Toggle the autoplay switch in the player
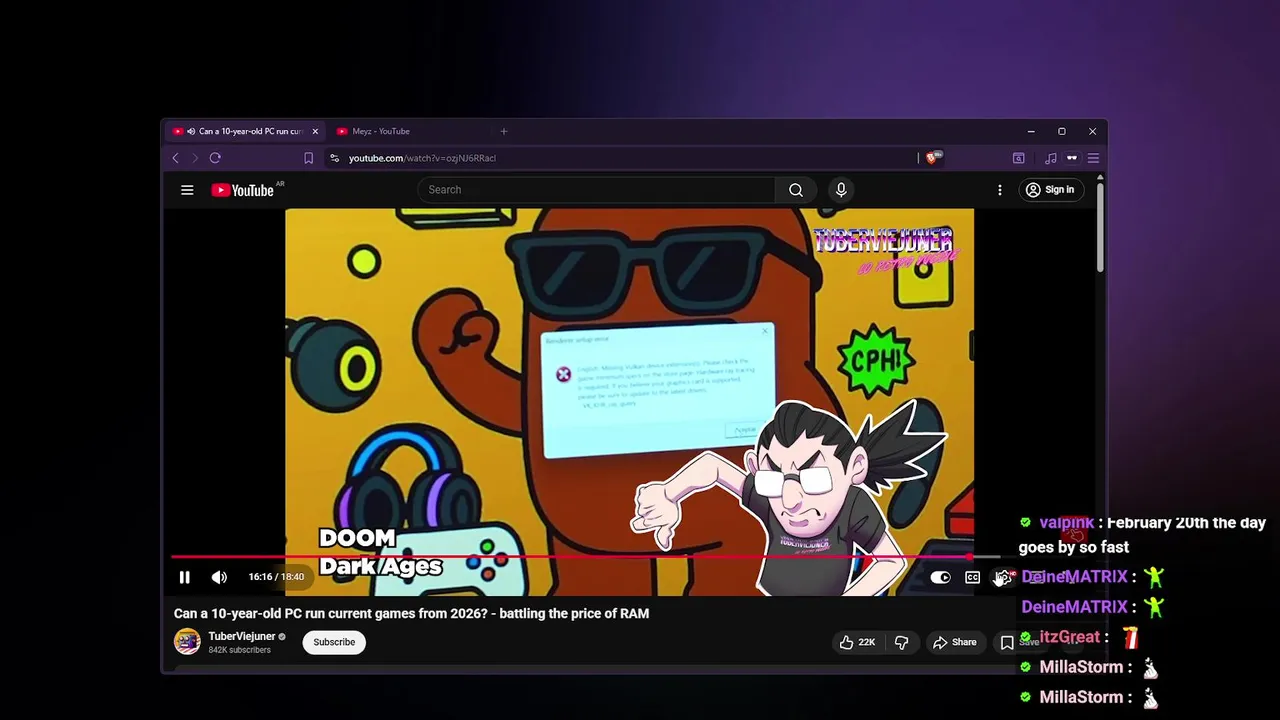The height and width of the screenshot is (720, 1280). 940,577
